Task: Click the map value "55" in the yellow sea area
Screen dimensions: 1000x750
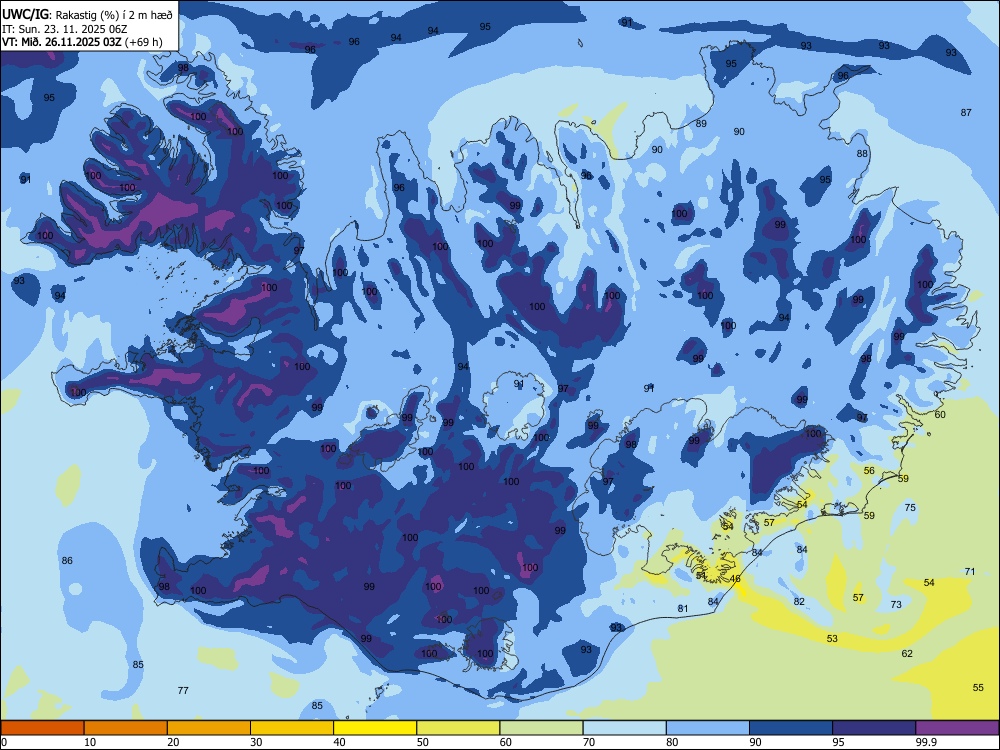Action: [978, 688]
